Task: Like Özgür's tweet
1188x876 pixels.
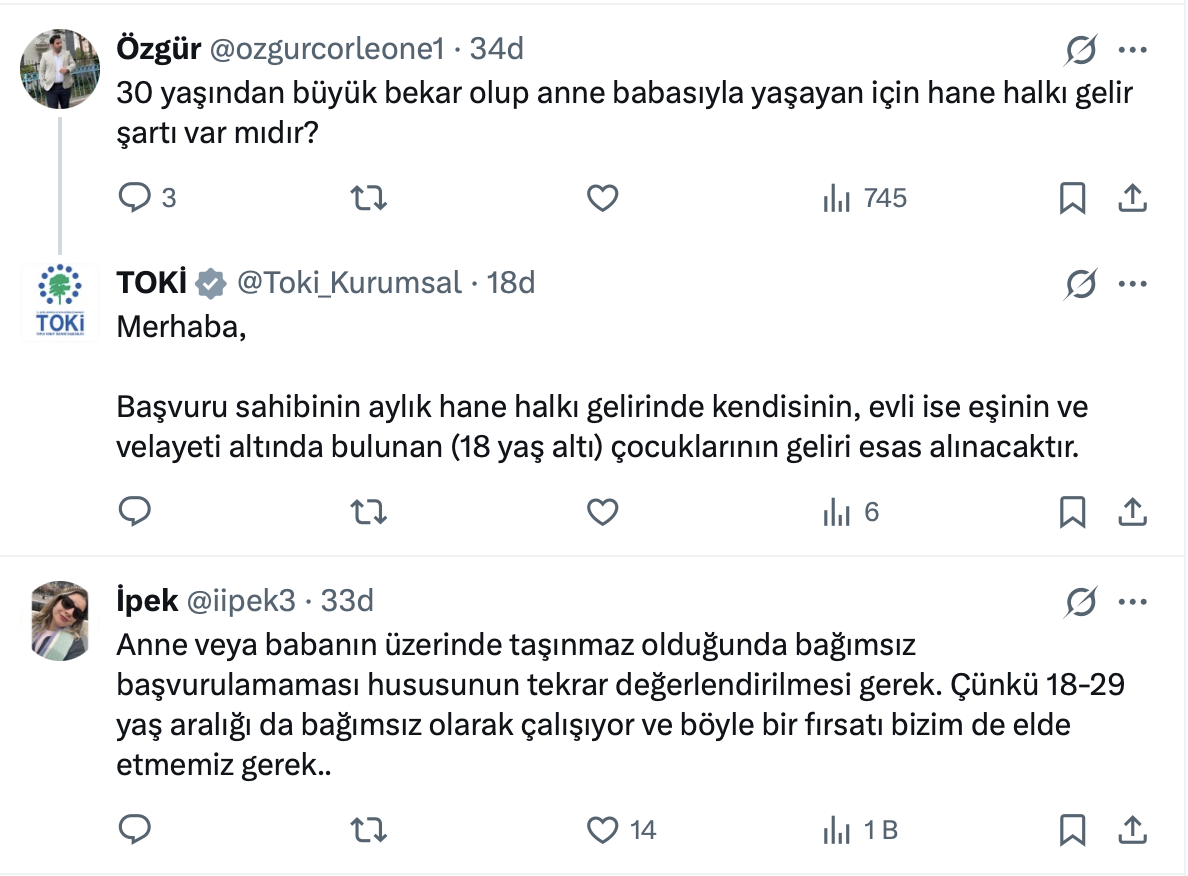Action: tap(602, 198)
